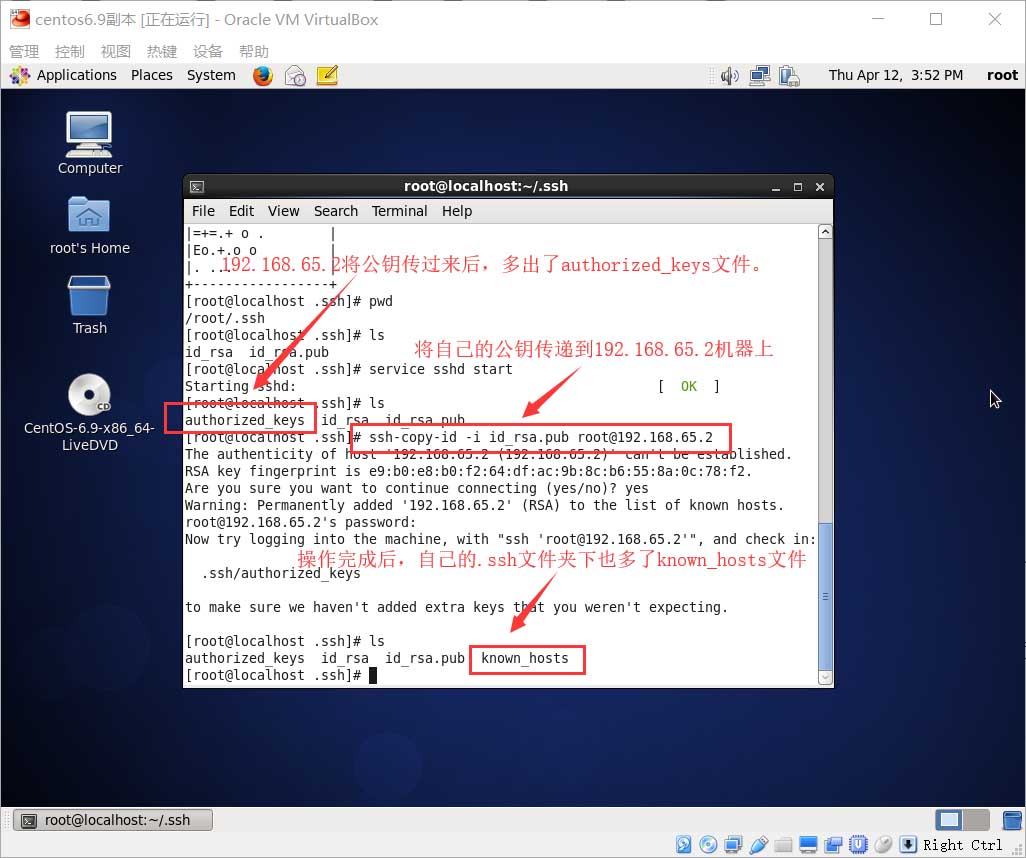This screenshot has width=1026, height=858.
Task: Open the notes applet in top panel
Action: coord(327,75)
